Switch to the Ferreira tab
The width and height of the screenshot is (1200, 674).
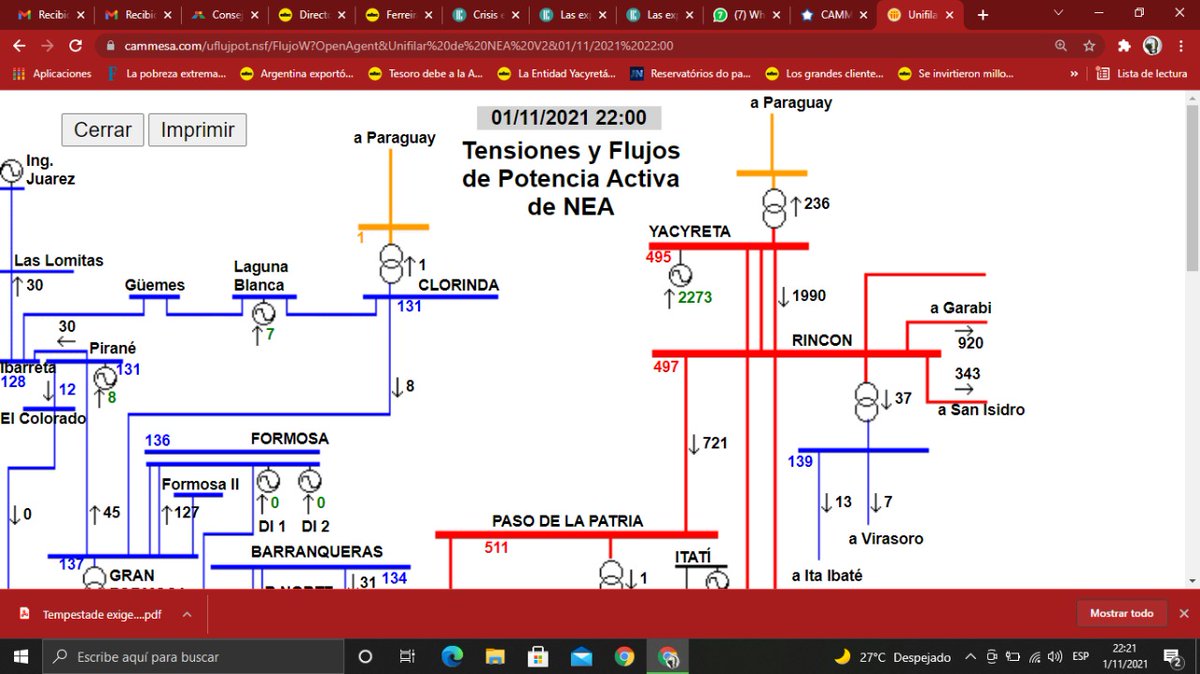[400, 15]
